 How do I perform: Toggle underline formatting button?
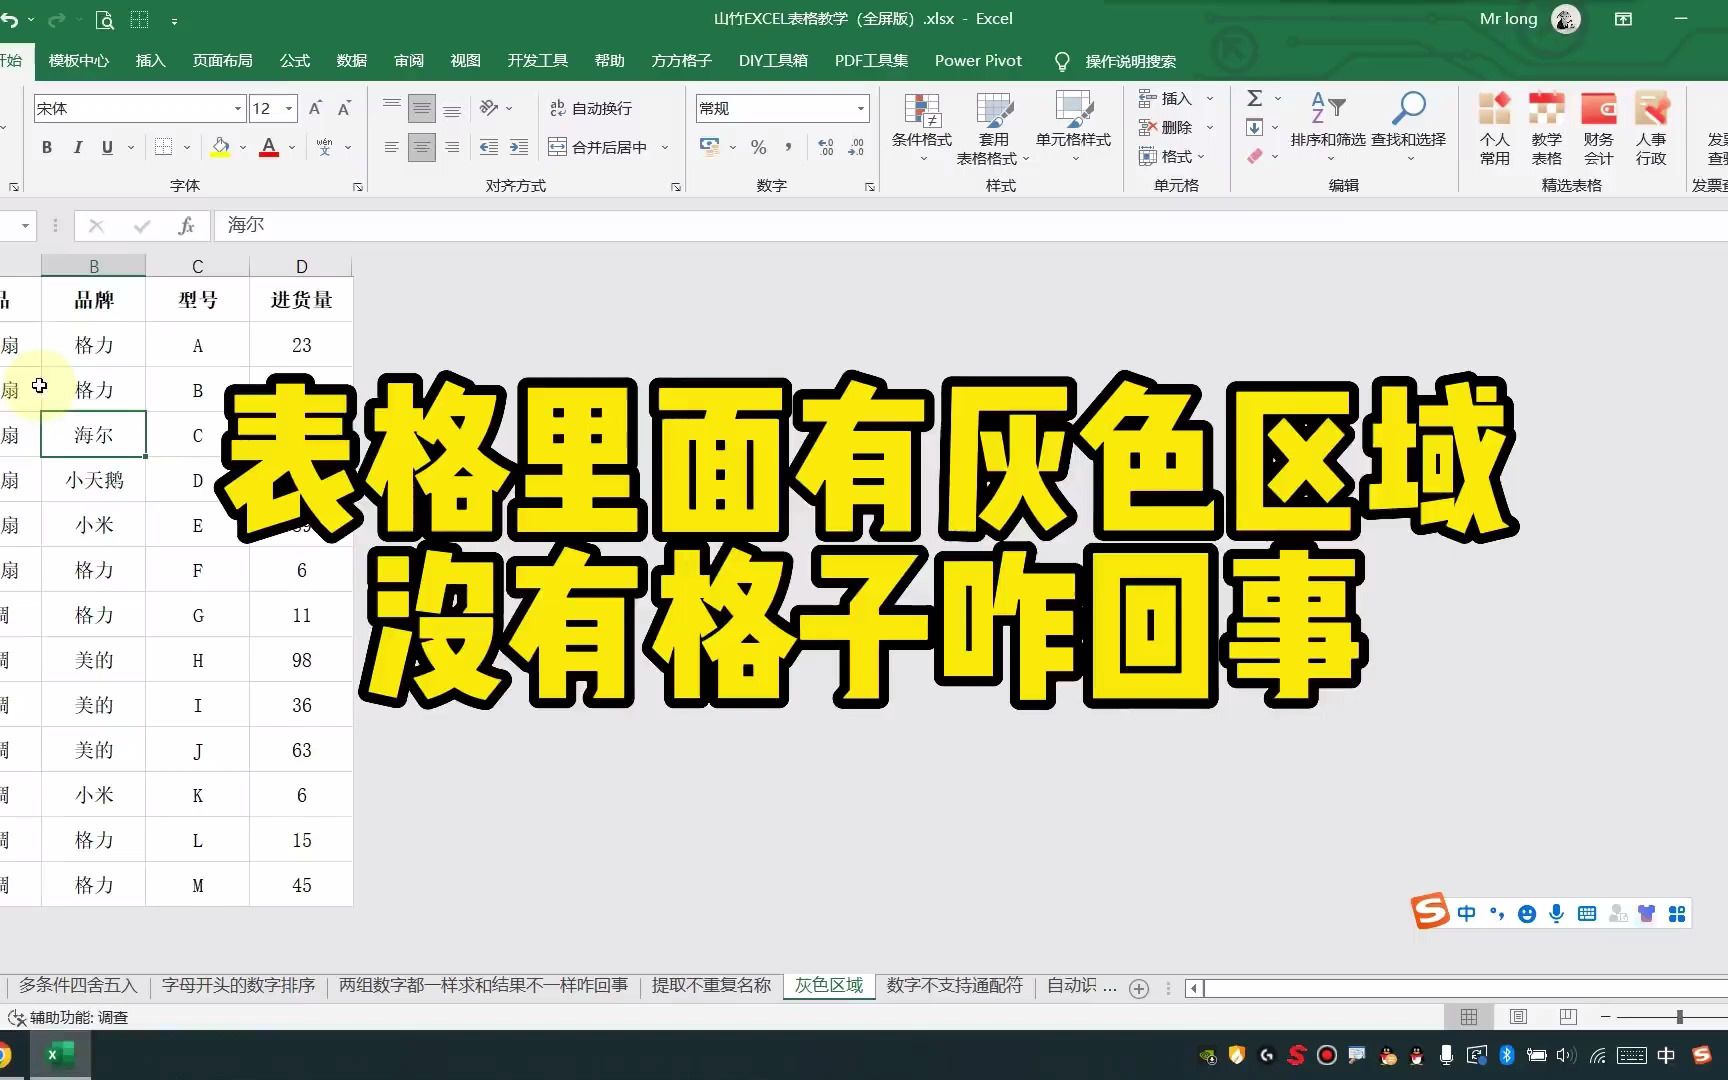107,147
